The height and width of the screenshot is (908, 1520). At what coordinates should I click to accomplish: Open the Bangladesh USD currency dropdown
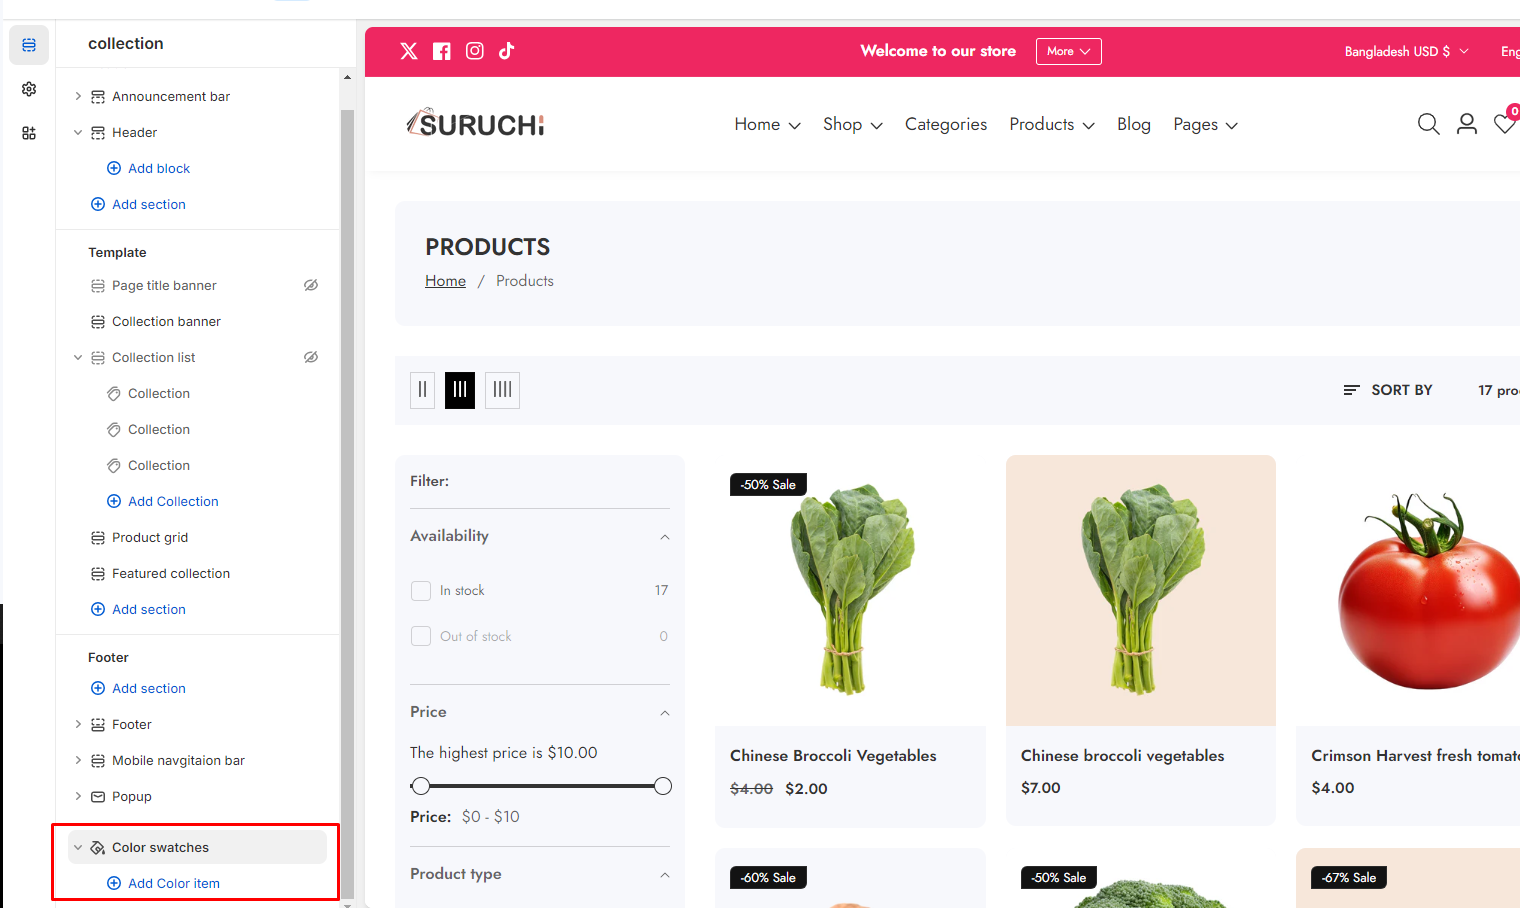[1406, 51]
